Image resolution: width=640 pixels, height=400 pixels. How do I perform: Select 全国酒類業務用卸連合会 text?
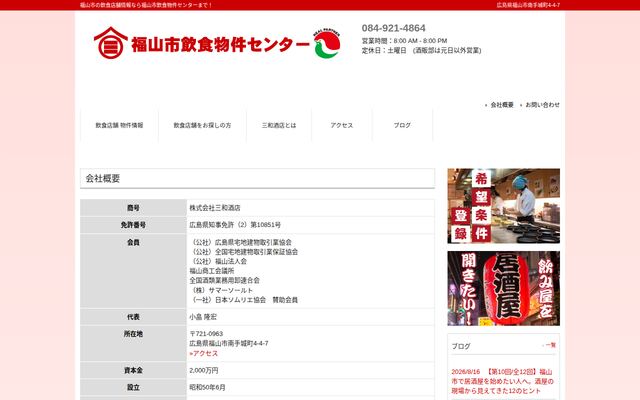(x=224, y=280)
